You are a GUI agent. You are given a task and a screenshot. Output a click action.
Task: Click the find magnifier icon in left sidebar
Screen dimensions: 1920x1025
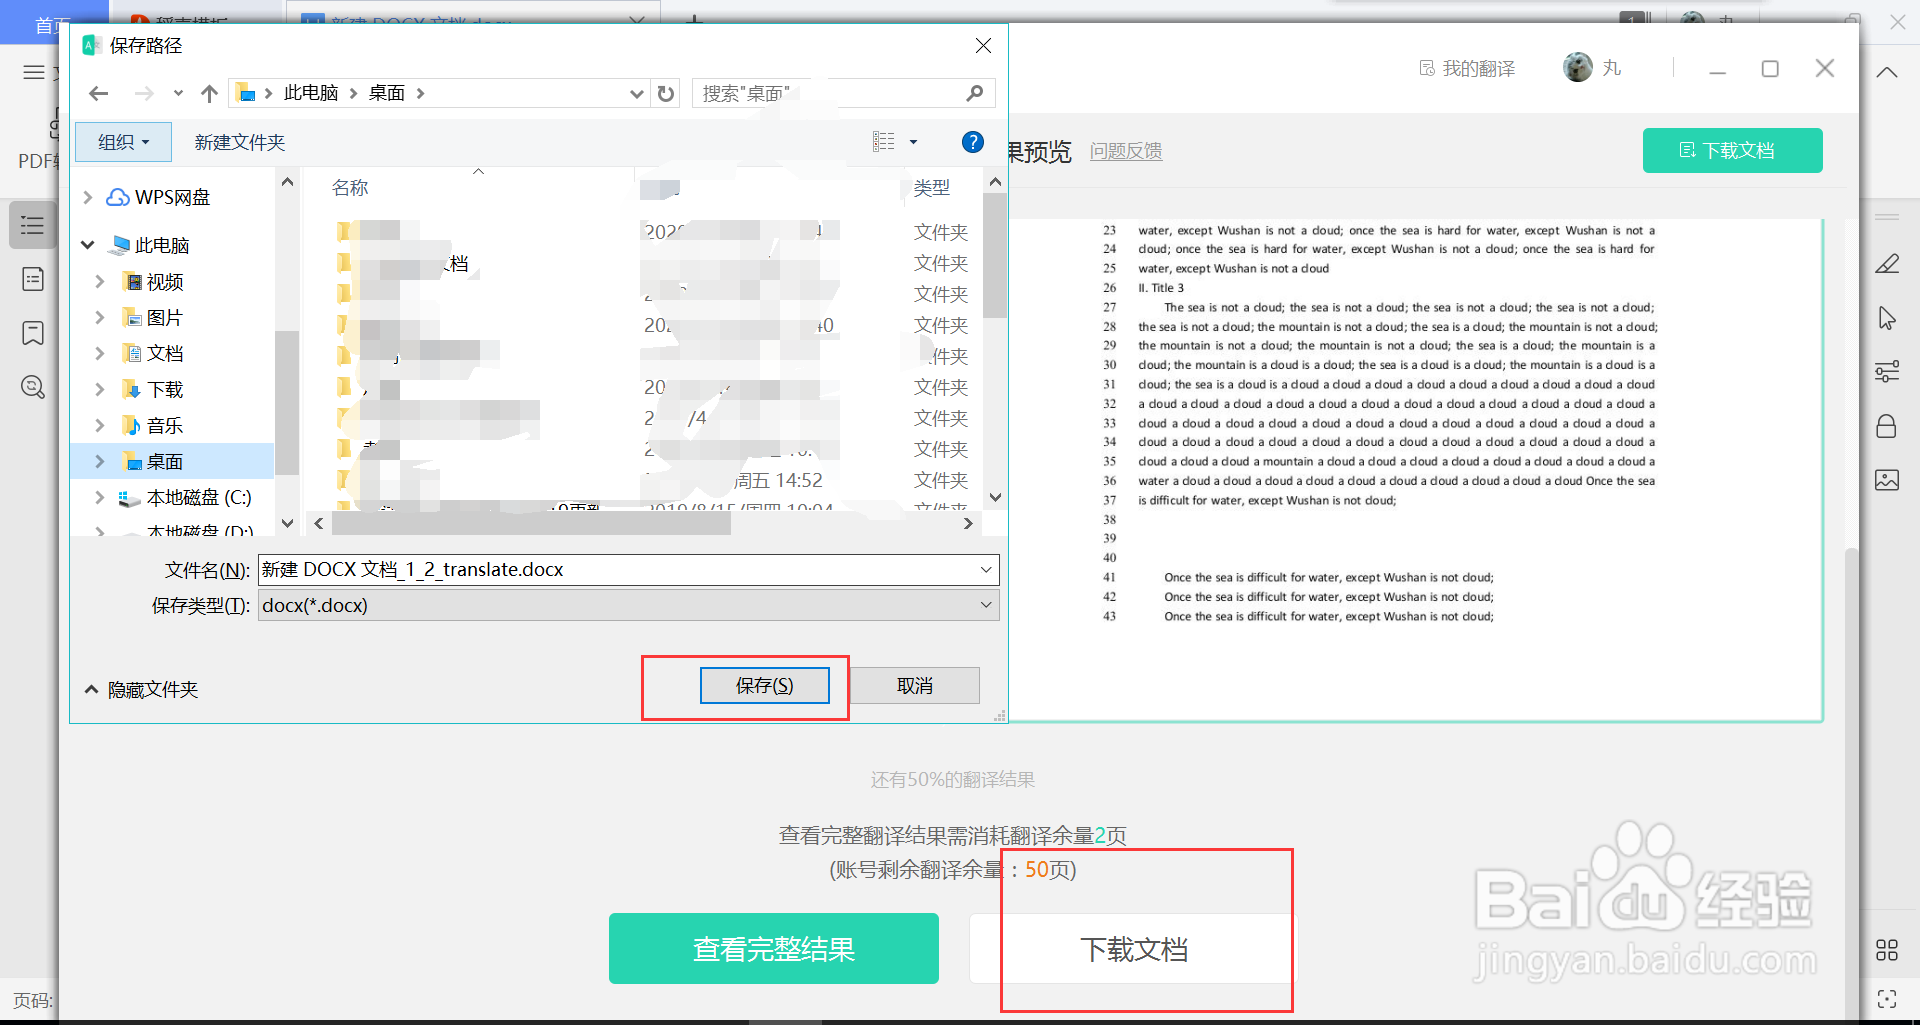33,386
